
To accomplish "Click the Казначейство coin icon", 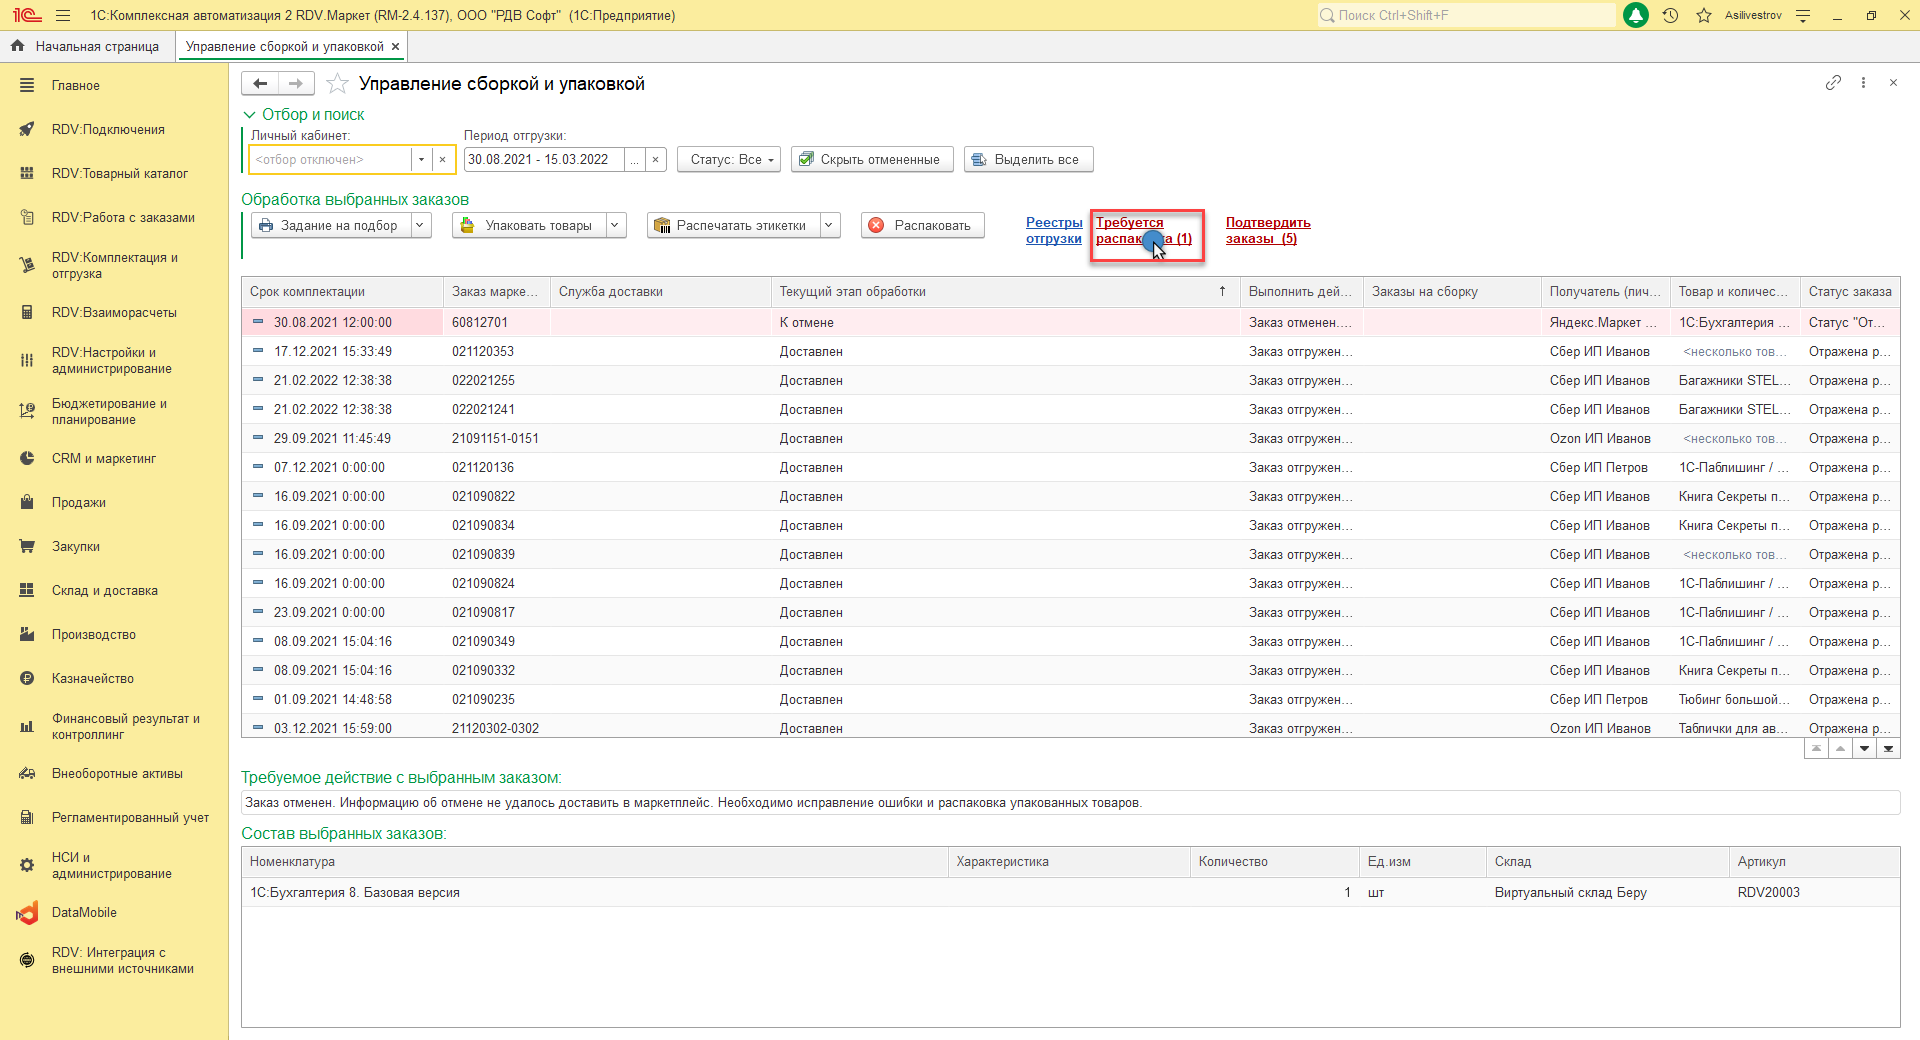I will point(27,679).
